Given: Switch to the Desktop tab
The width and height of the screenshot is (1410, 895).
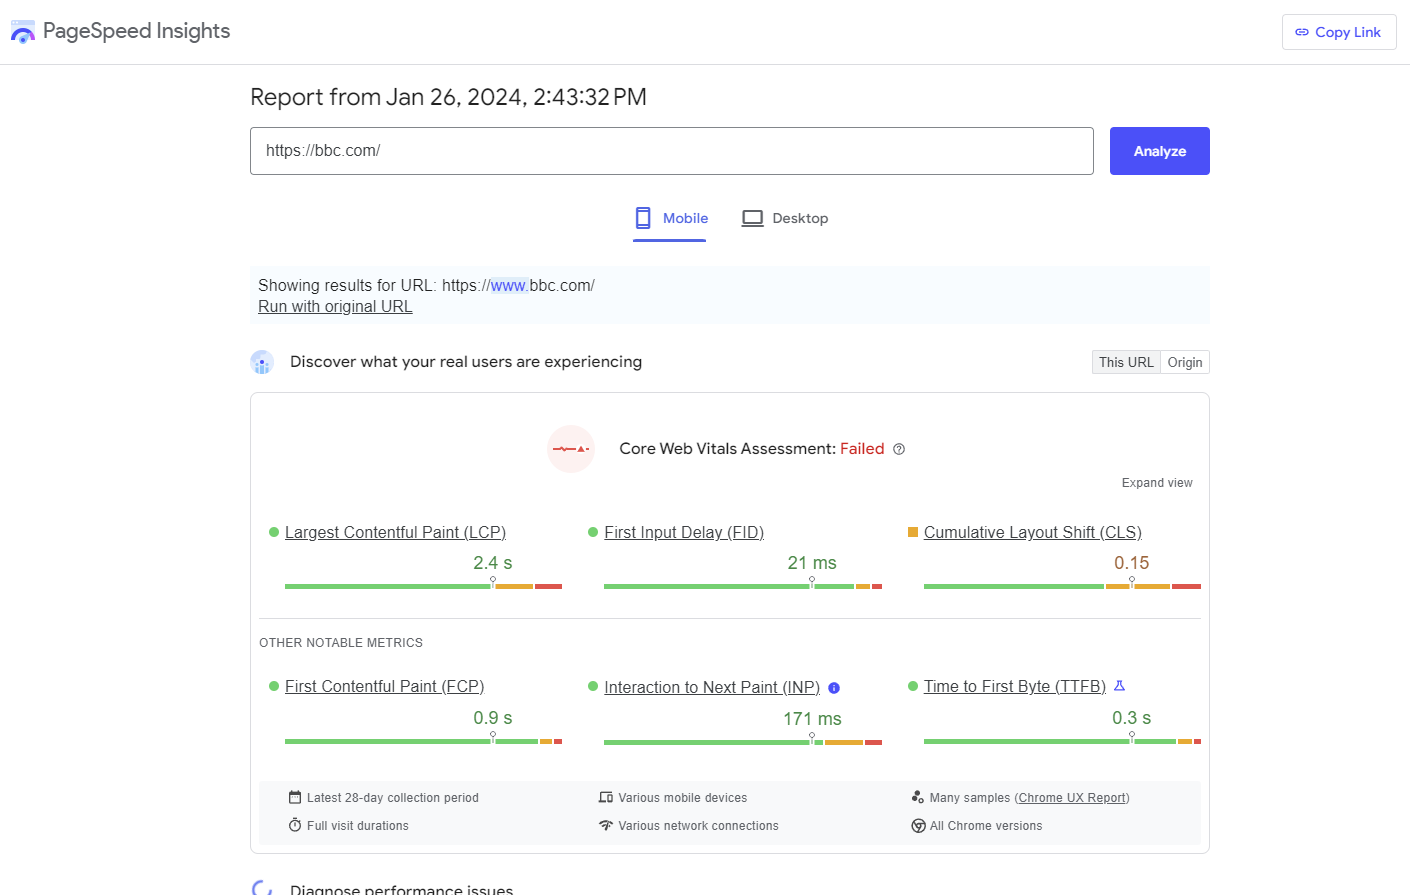Looking at the screenshot, I should pyautogui.click(x=785, y=218).
